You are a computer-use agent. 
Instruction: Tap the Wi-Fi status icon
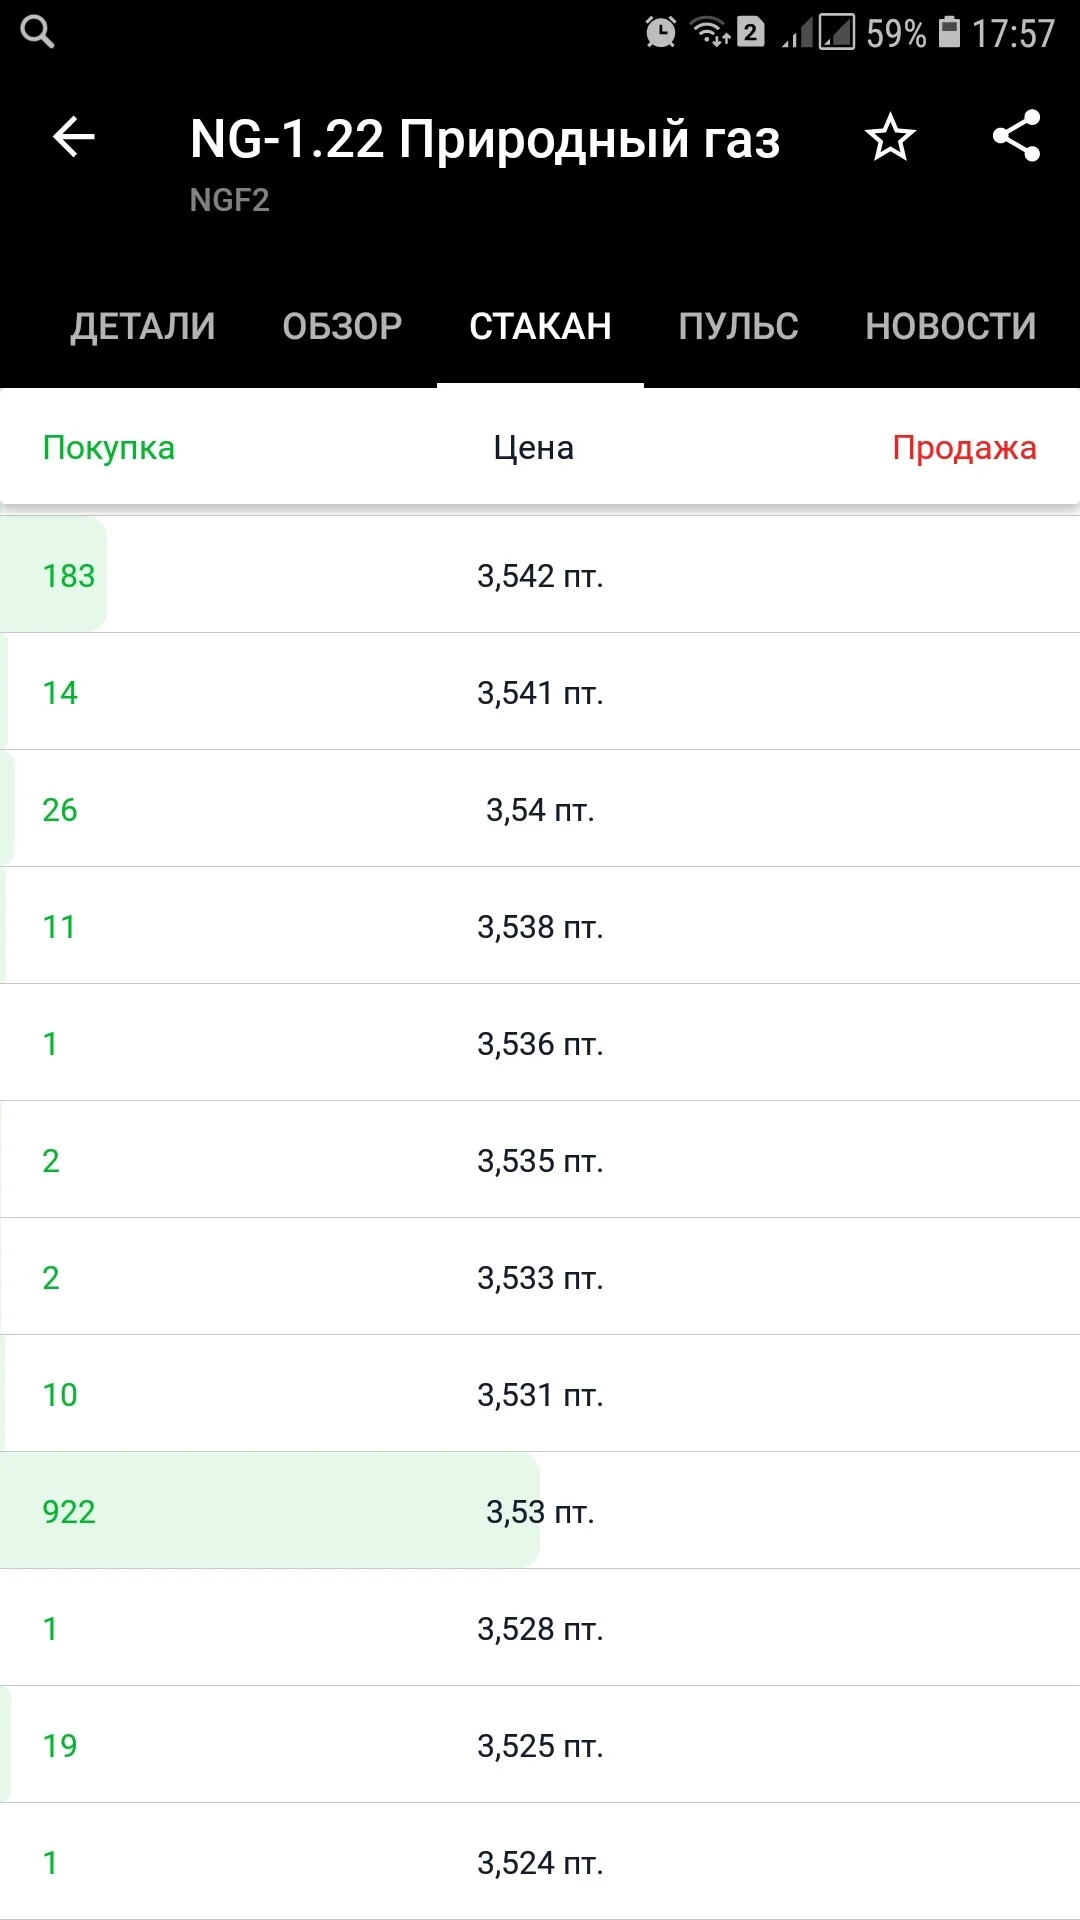tap(711, 32)
